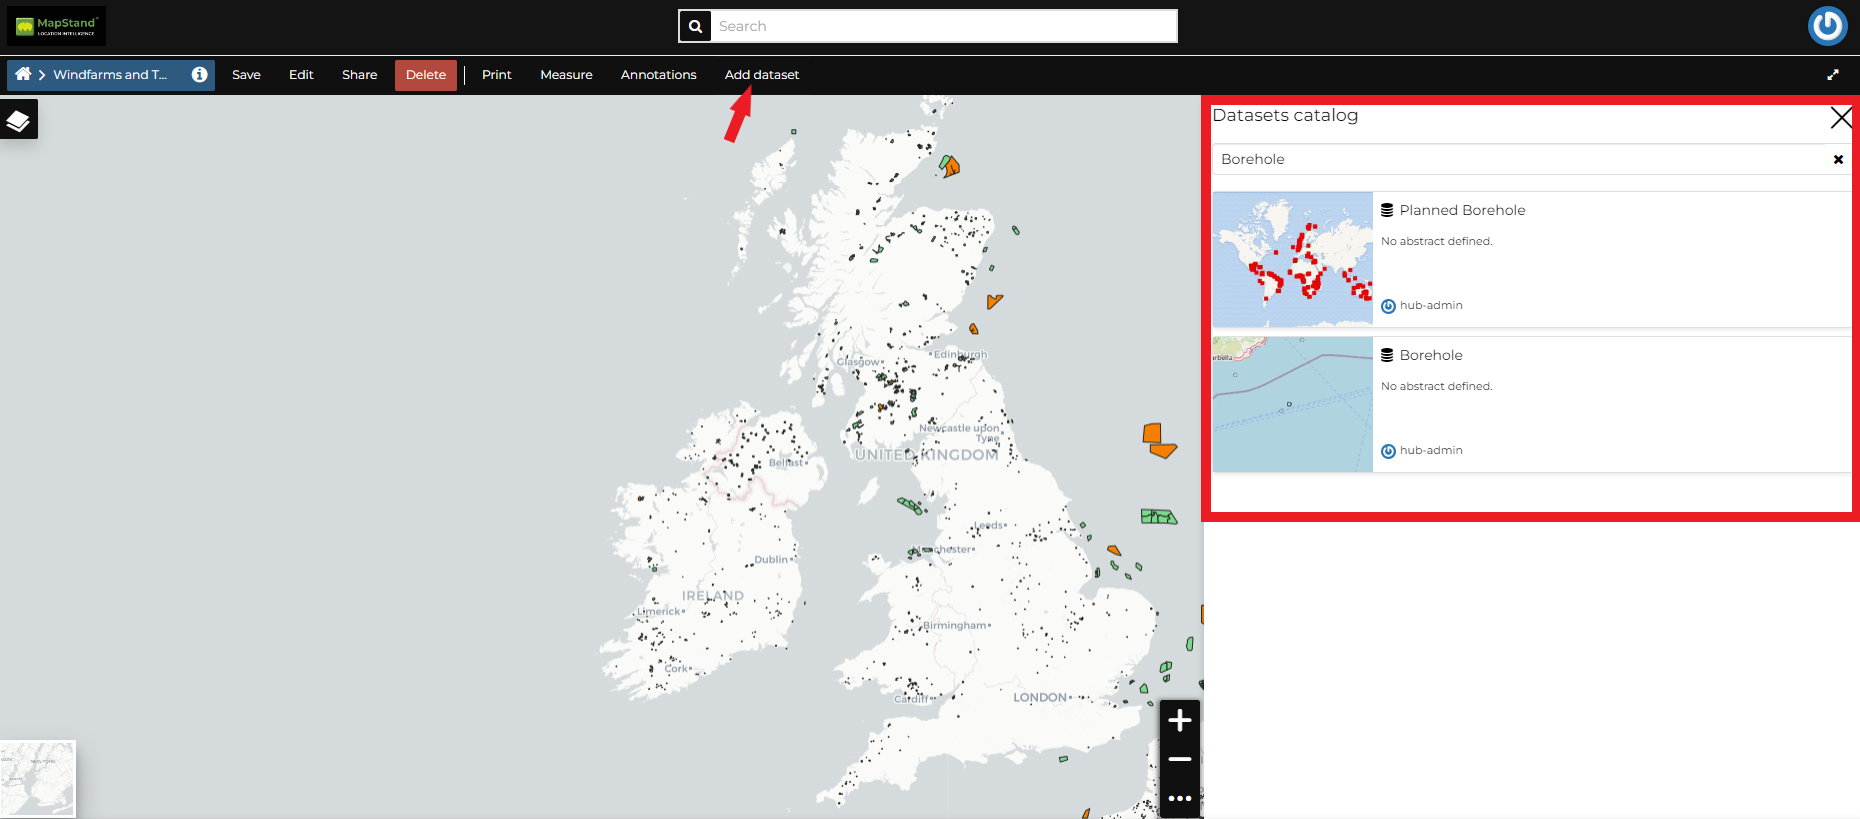Toggle fullscreen with expand arrows icon
This screenshot has width=1860, height=819.
click(x=1832, y=75)
